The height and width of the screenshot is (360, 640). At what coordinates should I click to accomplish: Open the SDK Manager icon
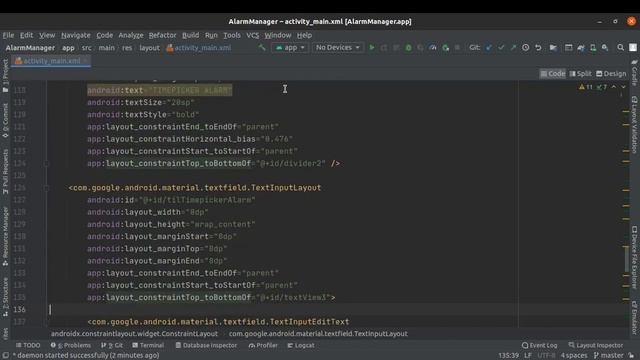tap(605, 48)
